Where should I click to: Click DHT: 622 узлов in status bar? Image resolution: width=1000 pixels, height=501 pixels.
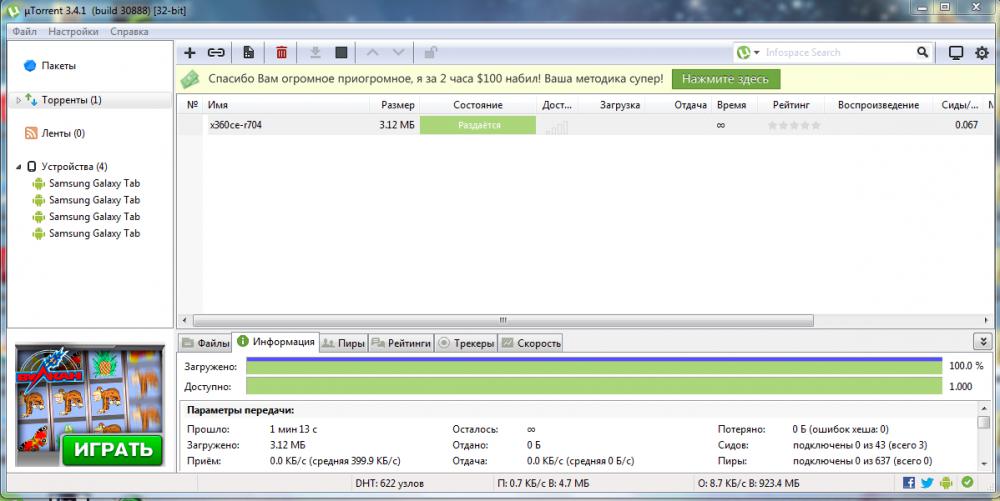click(389, 483)
